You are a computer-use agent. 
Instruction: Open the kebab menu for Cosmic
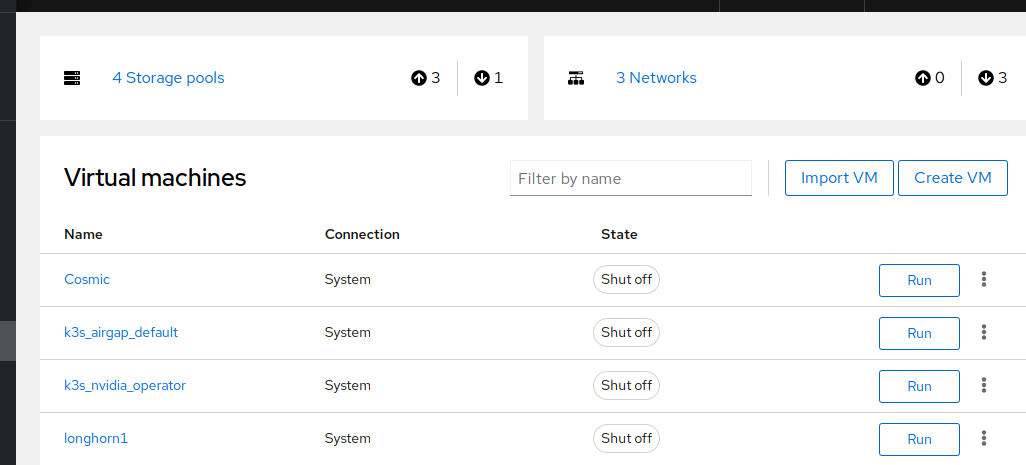click(x=984, y=280)
